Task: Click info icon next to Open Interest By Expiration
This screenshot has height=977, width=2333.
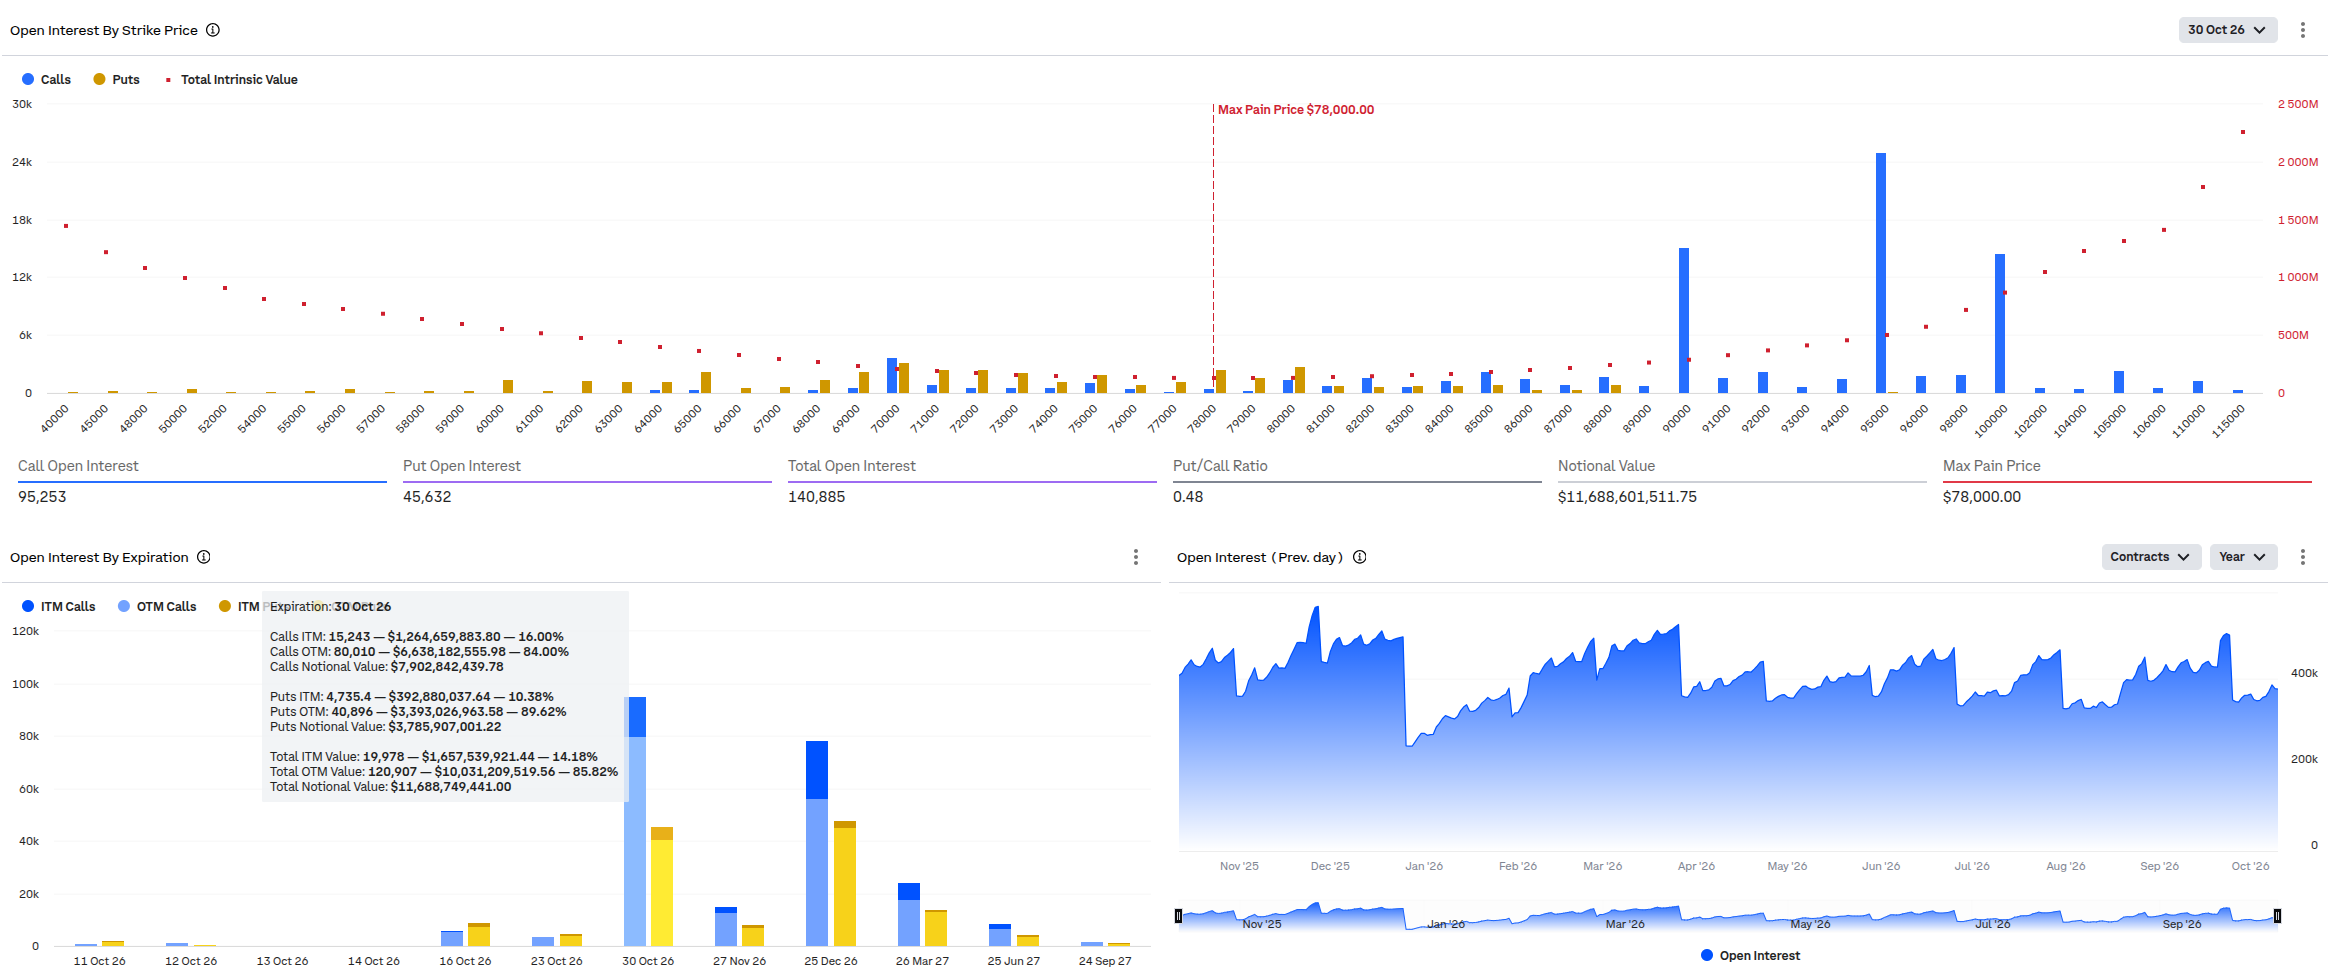Action: (x=204, y=557)
